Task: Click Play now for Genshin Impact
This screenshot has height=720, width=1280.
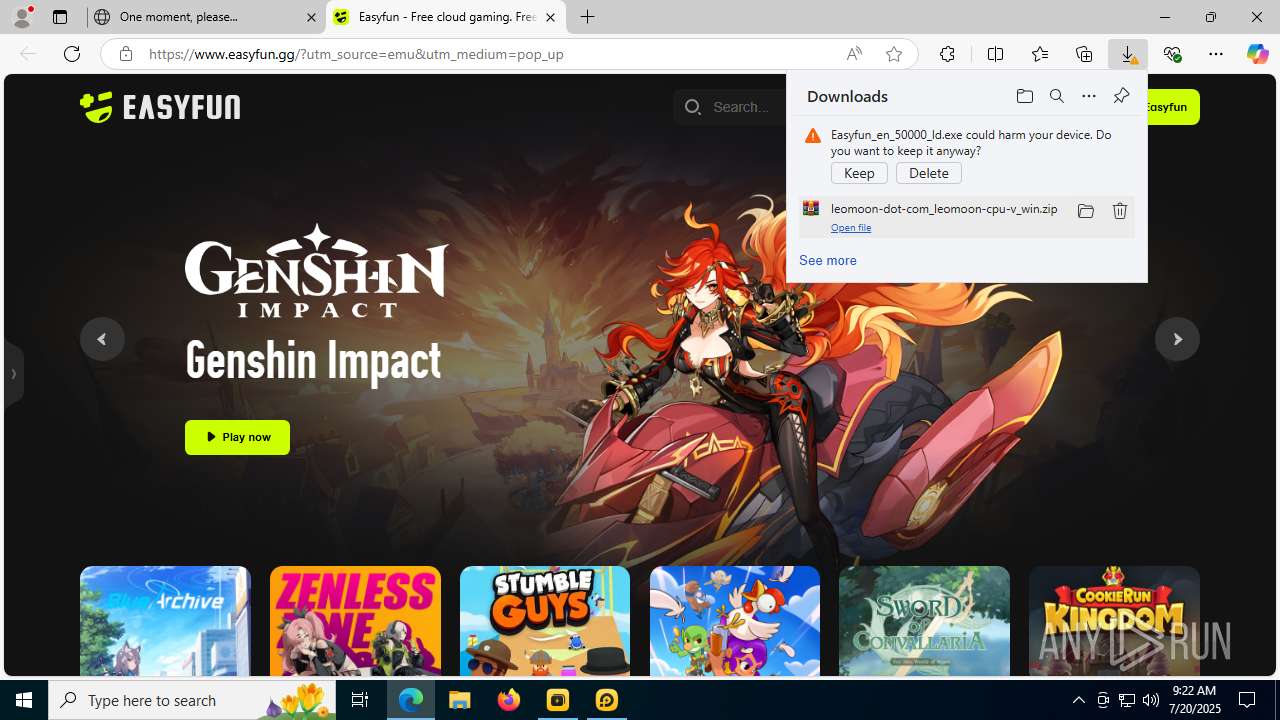Action: point(237,437)
